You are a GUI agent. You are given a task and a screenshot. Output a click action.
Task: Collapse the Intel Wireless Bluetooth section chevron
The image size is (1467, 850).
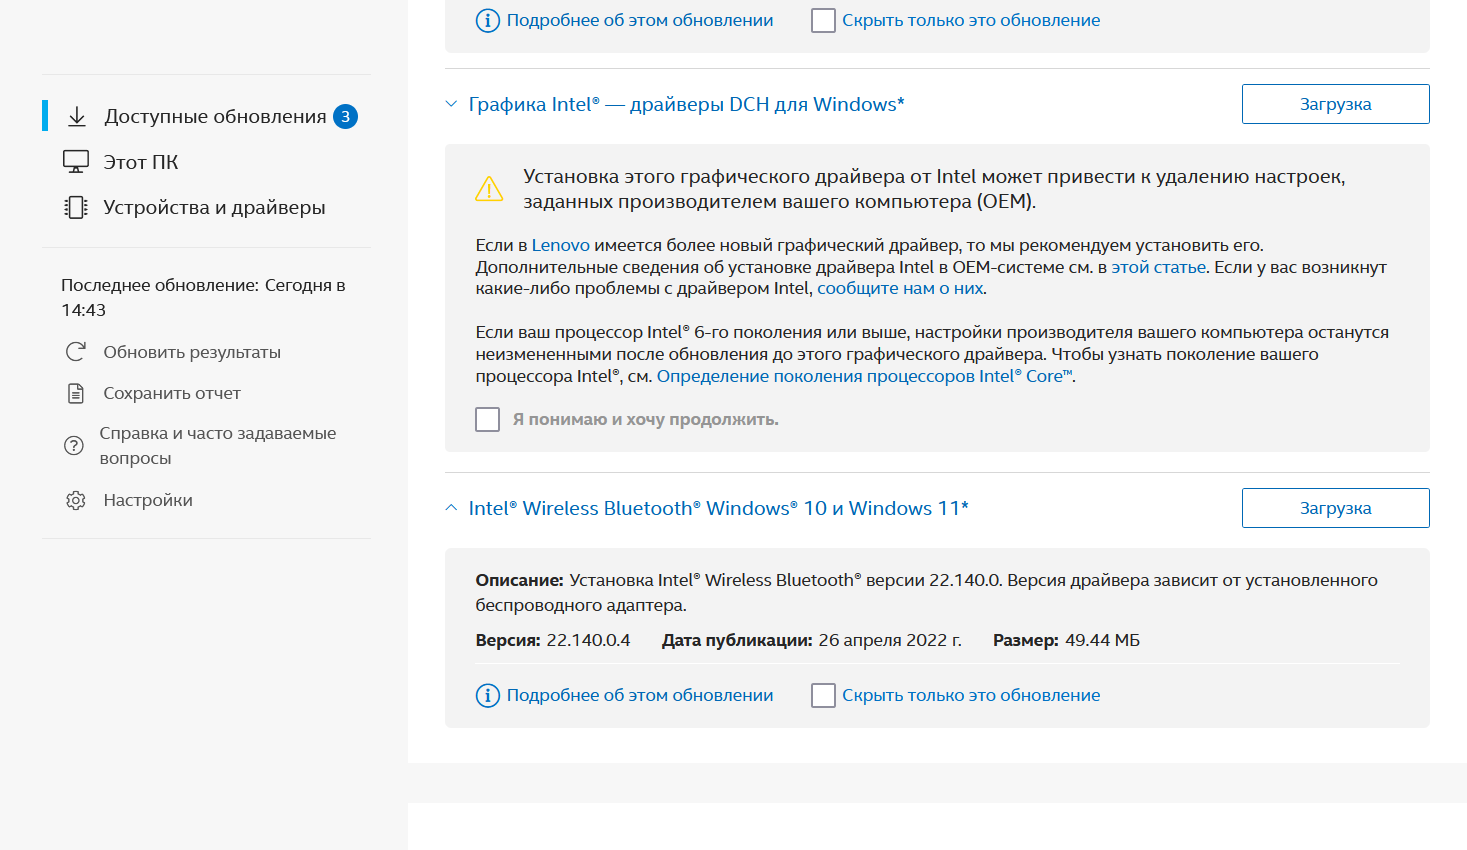point(451,508)
